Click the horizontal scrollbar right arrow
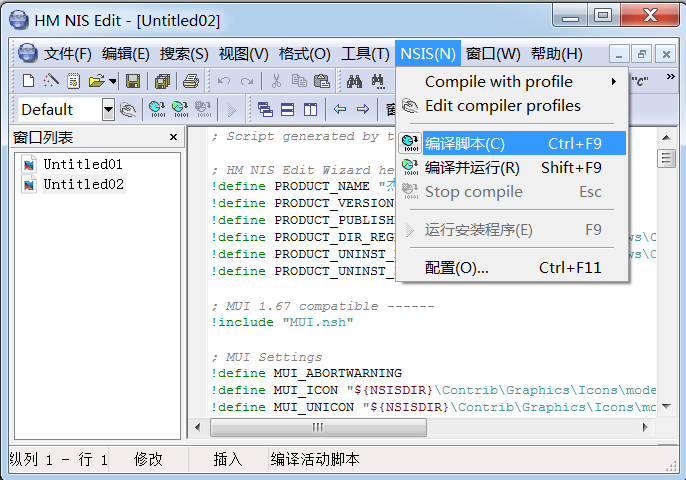This screenshot has width=686, height=480. [645, 427]
